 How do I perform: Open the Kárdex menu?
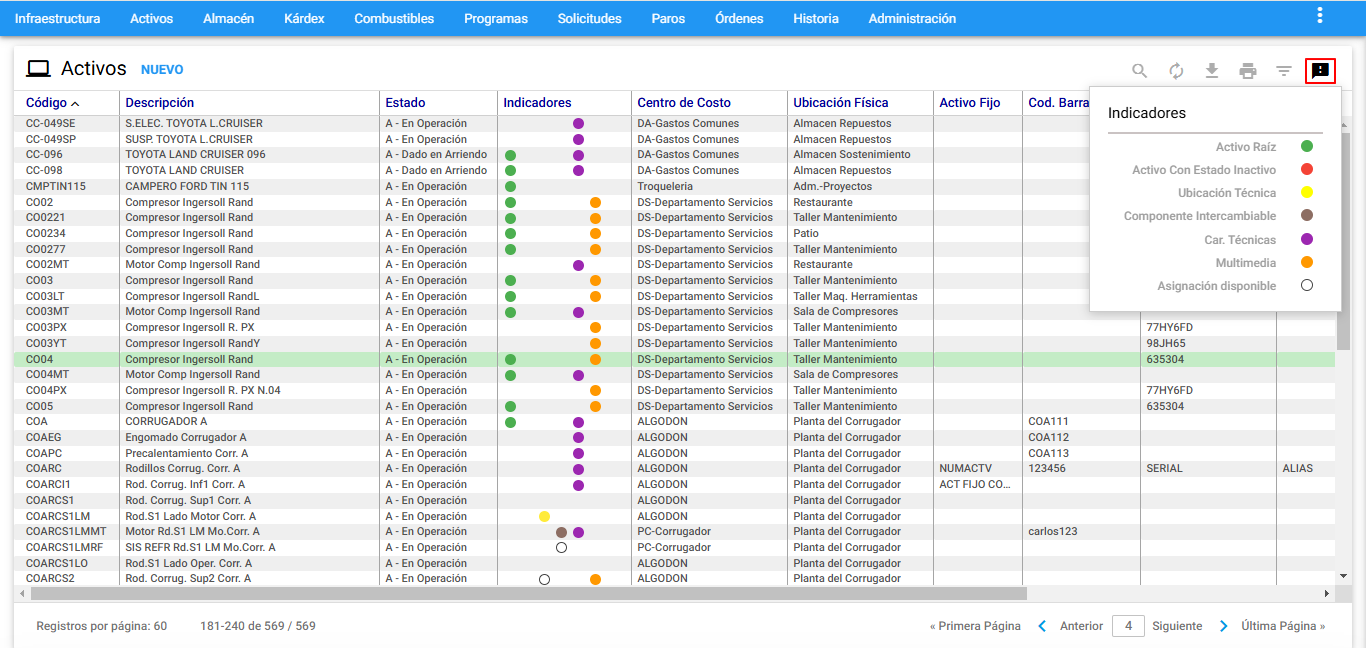pyautogui.click(x=304, y=19)
